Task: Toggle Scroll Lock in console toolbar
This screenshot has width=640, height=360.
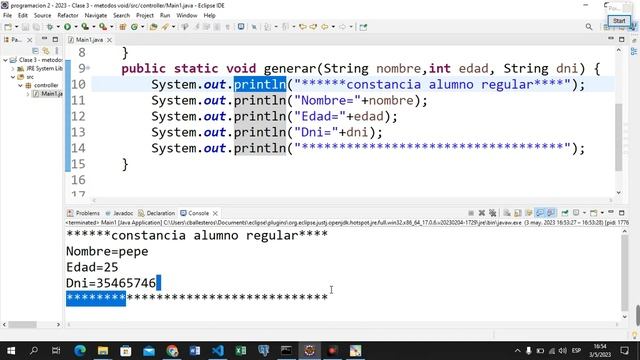Action: point(518,213)
